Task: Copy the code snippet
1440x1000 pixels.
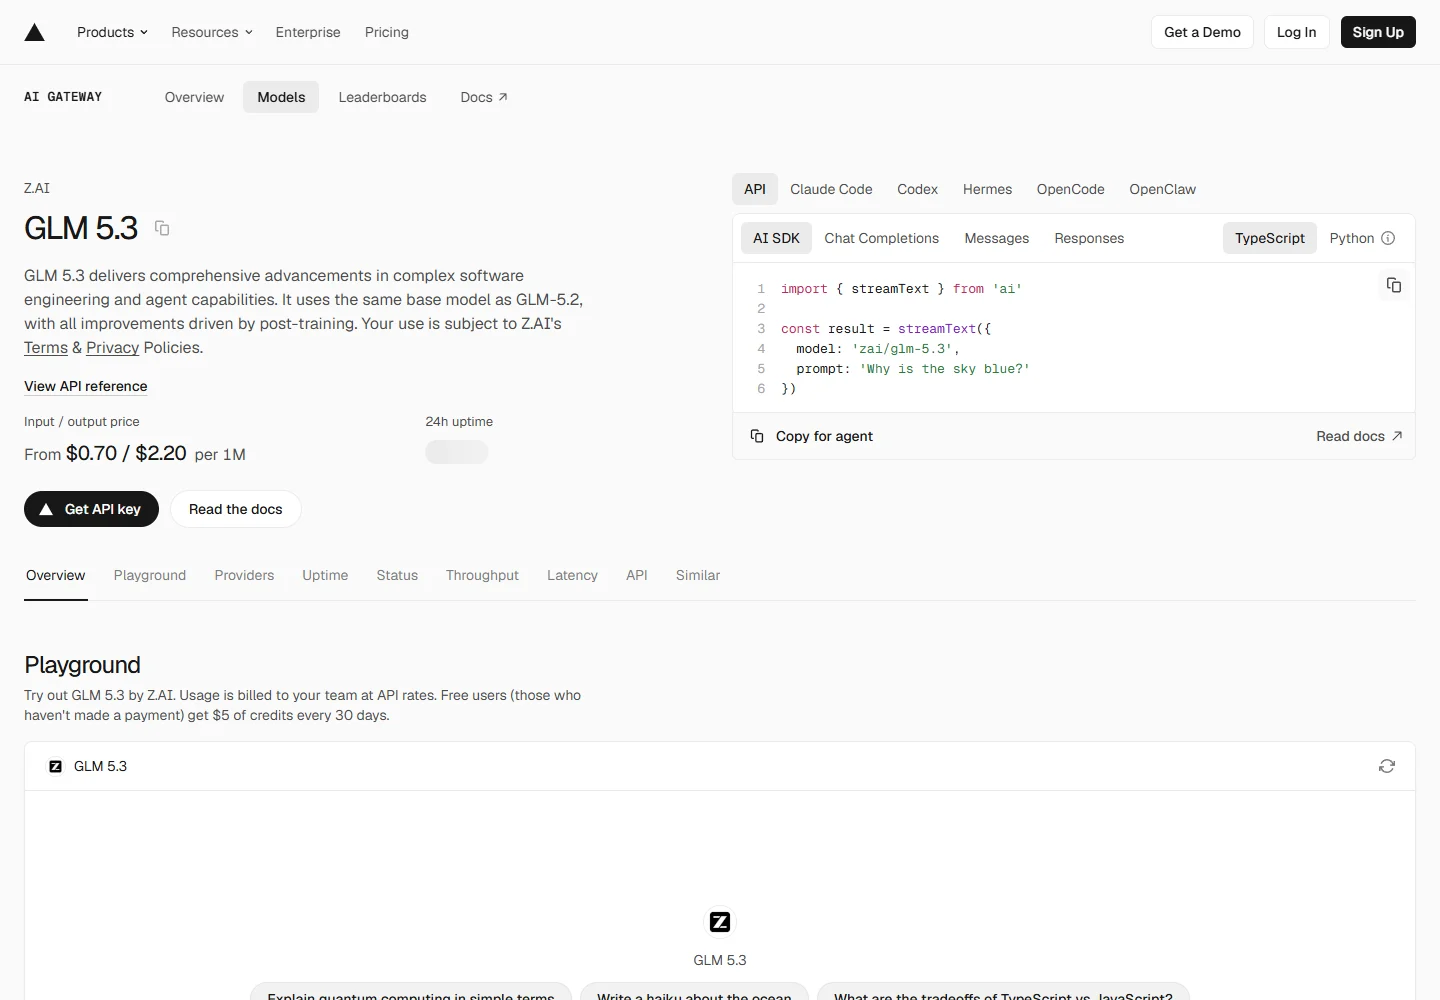Action: (1393, 285)
